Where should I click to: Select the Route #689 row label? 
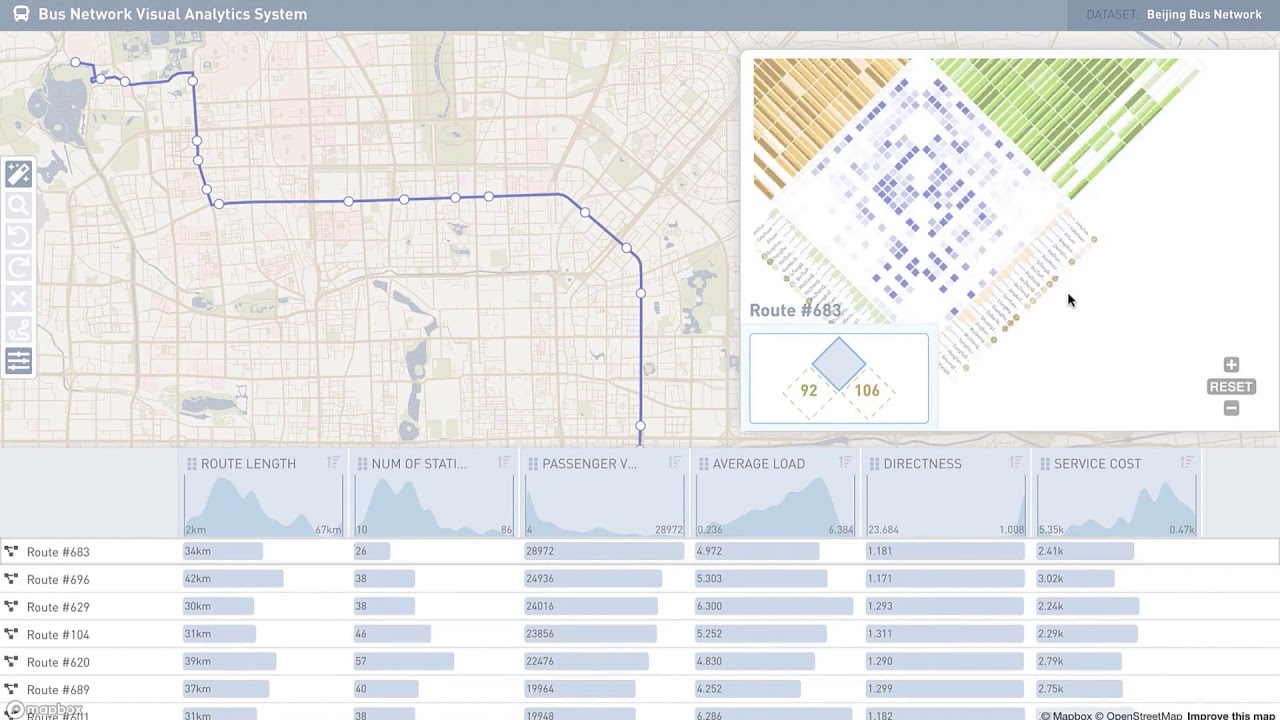(x=58, y=689)
